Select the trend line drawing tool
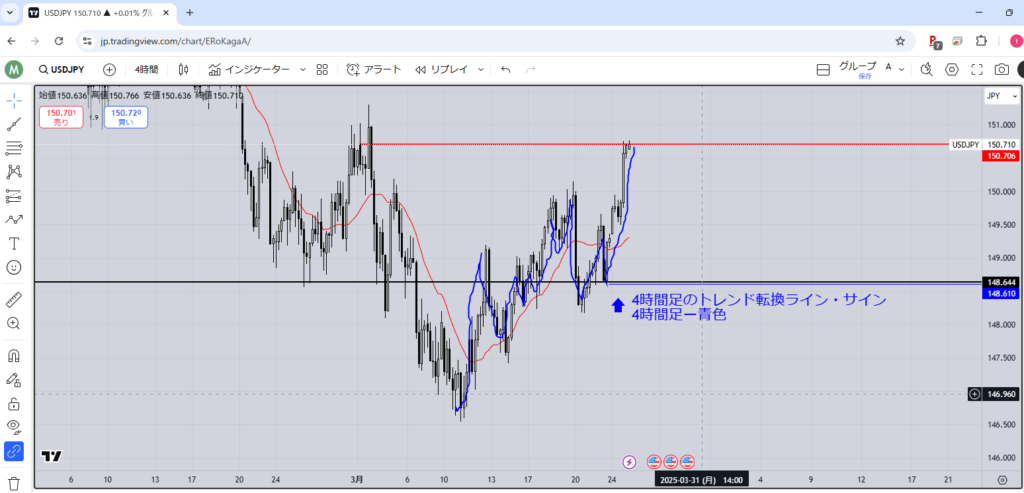 pyautogui.click(x=14, y=124)
